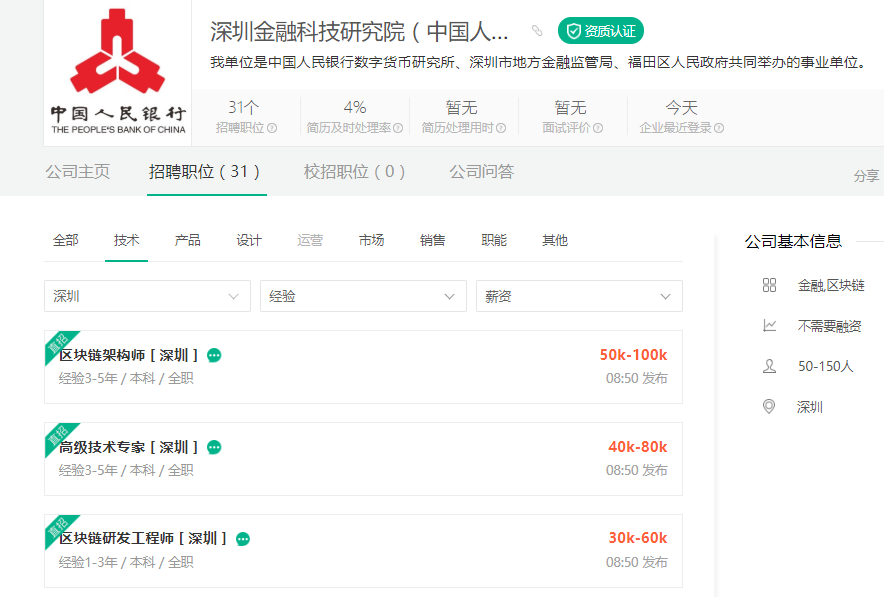Pick the 销售 category filter
The image size is (884, 597).
432,240
